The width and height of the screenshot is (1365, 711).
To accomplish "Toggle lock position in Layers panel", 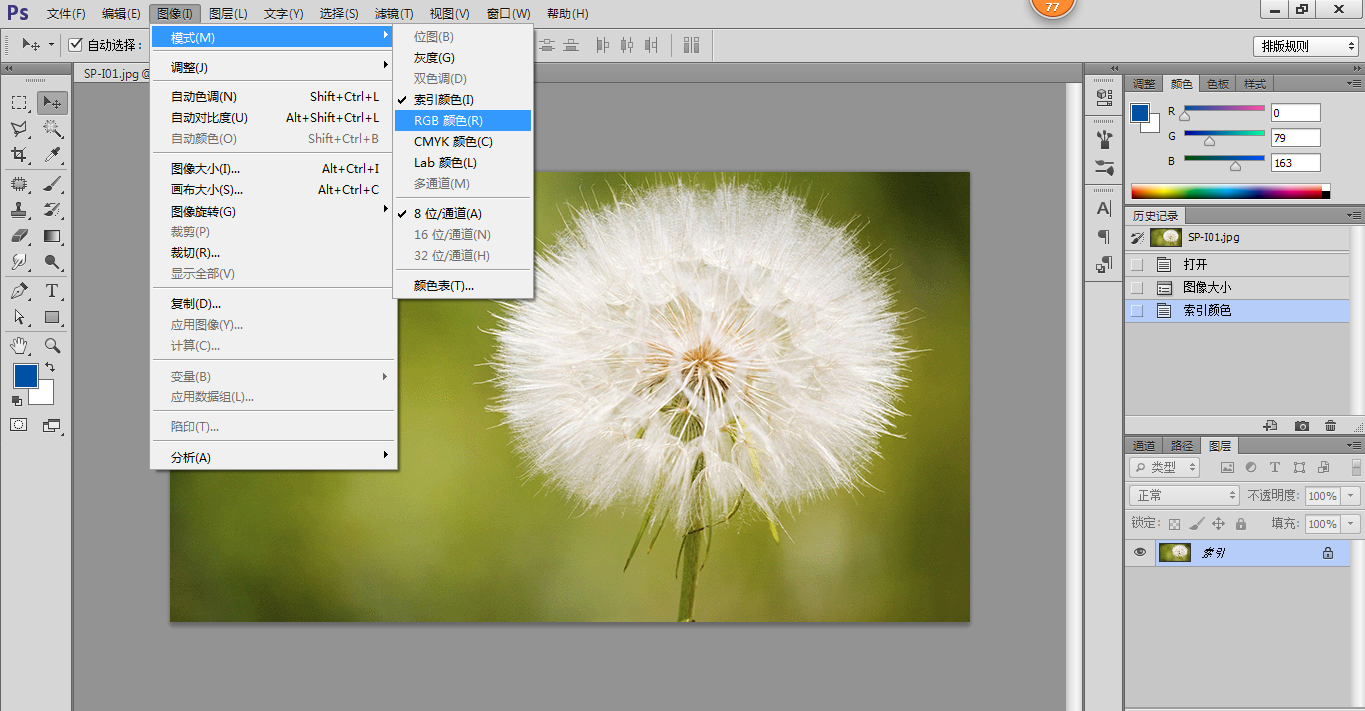I will pyautogui.click(x=1219, y=524).
